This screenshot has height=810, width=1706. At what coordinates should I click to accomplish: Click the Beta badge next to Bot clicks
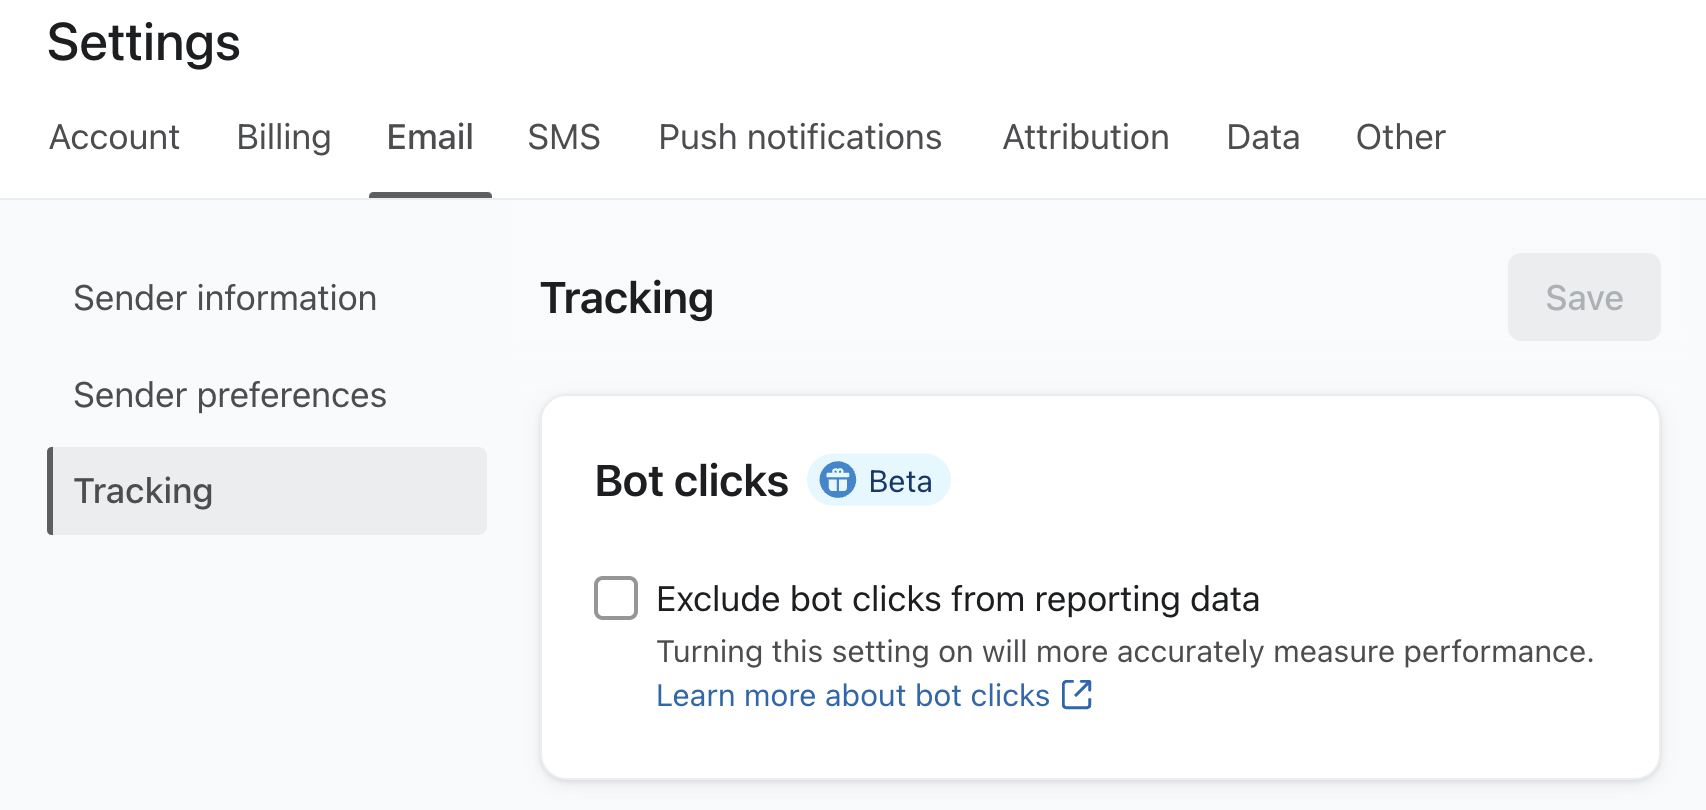point(877,481)
